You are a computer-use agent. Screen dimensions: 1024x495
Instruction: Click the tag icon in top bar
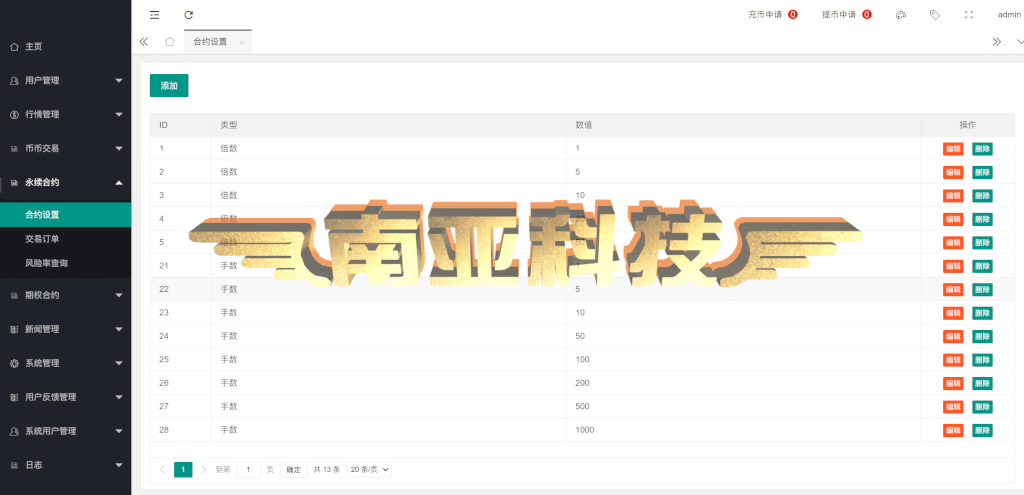[x=935, y=14]
